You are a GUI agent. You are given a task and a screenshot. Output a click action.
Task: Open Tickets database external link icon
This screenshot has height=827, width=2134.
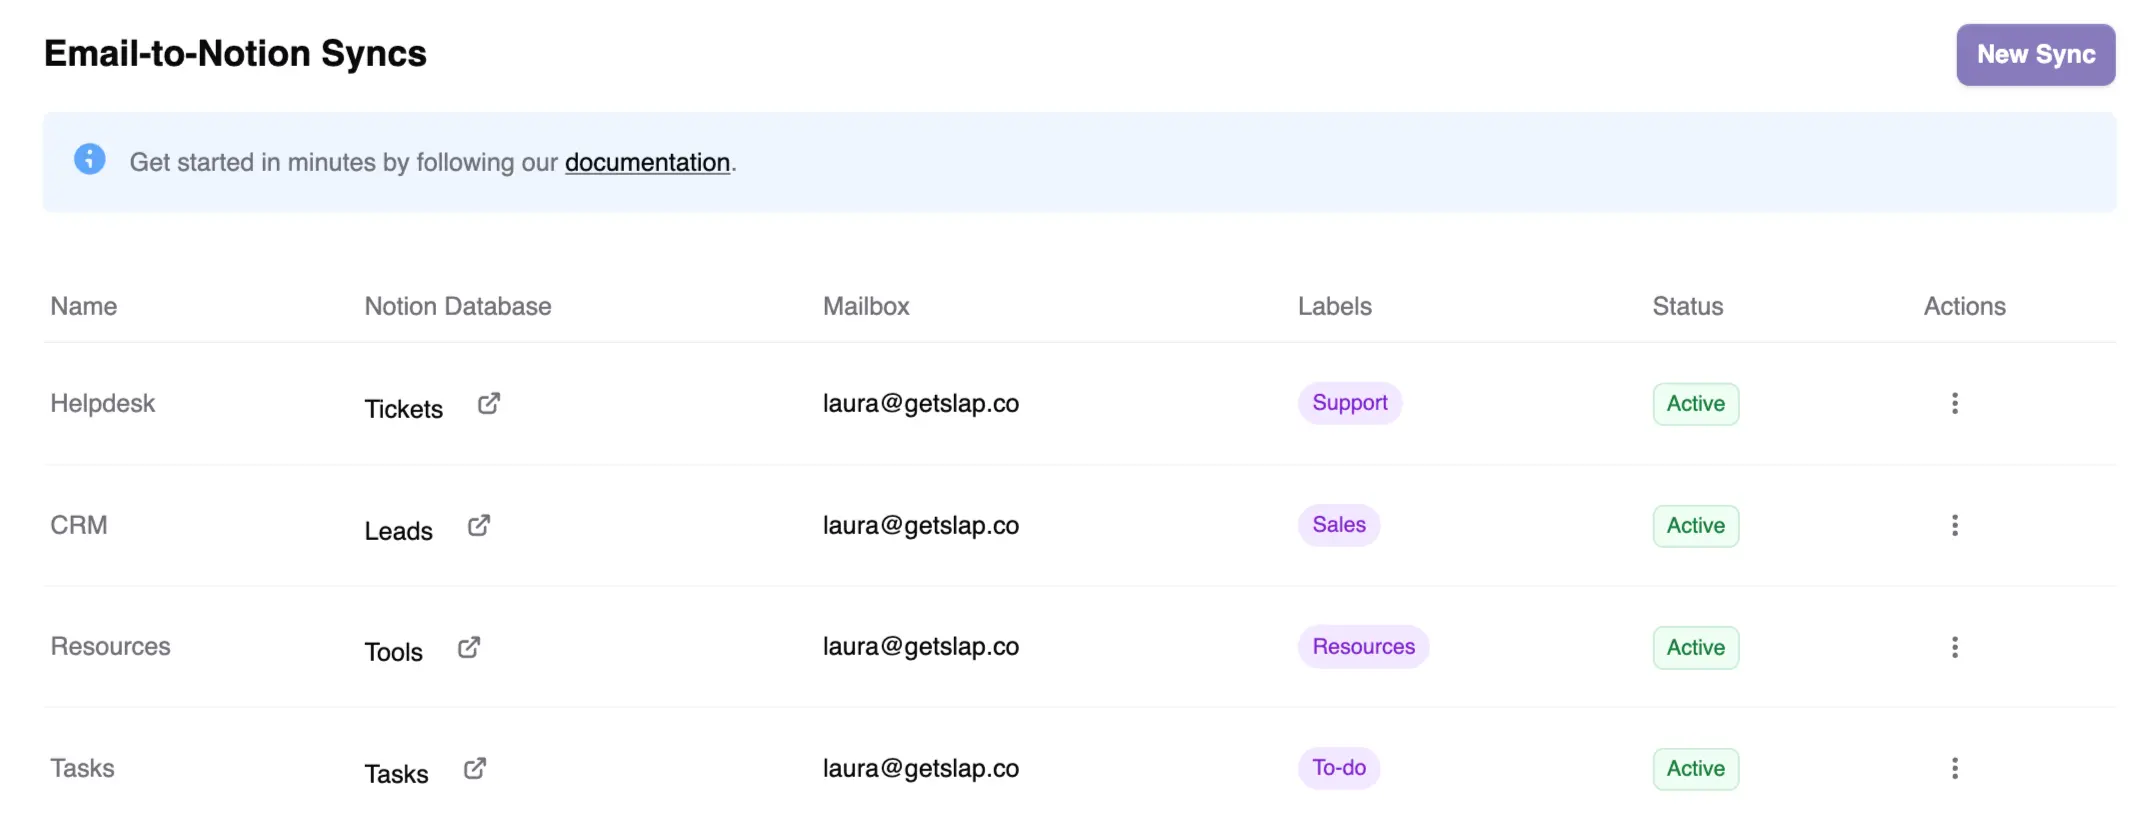tap(488, 404)
